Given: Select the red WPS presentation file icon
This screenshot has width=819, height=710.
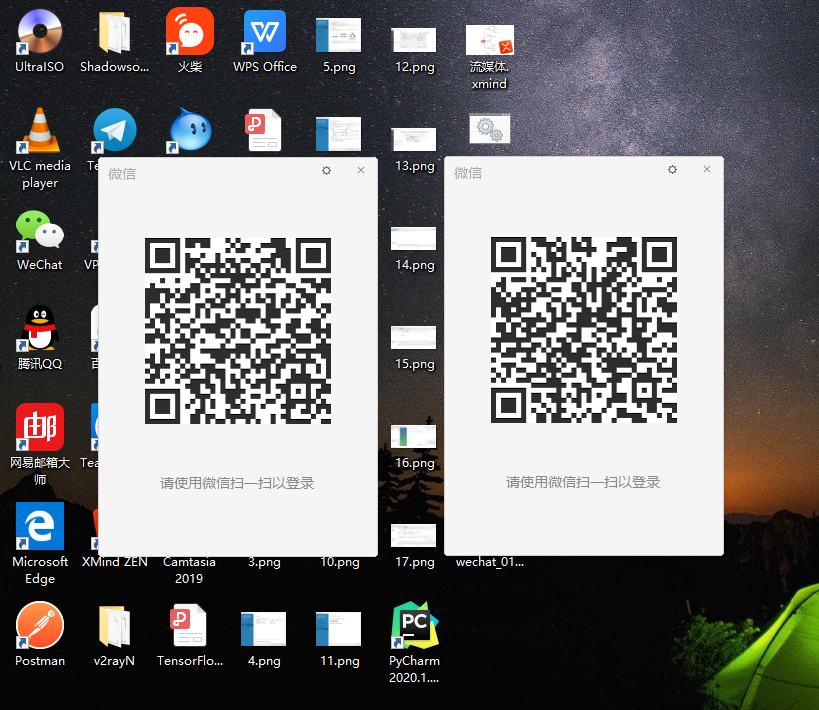Looking at the screenshot, I should pyautogui.click(x=263, y=130).
